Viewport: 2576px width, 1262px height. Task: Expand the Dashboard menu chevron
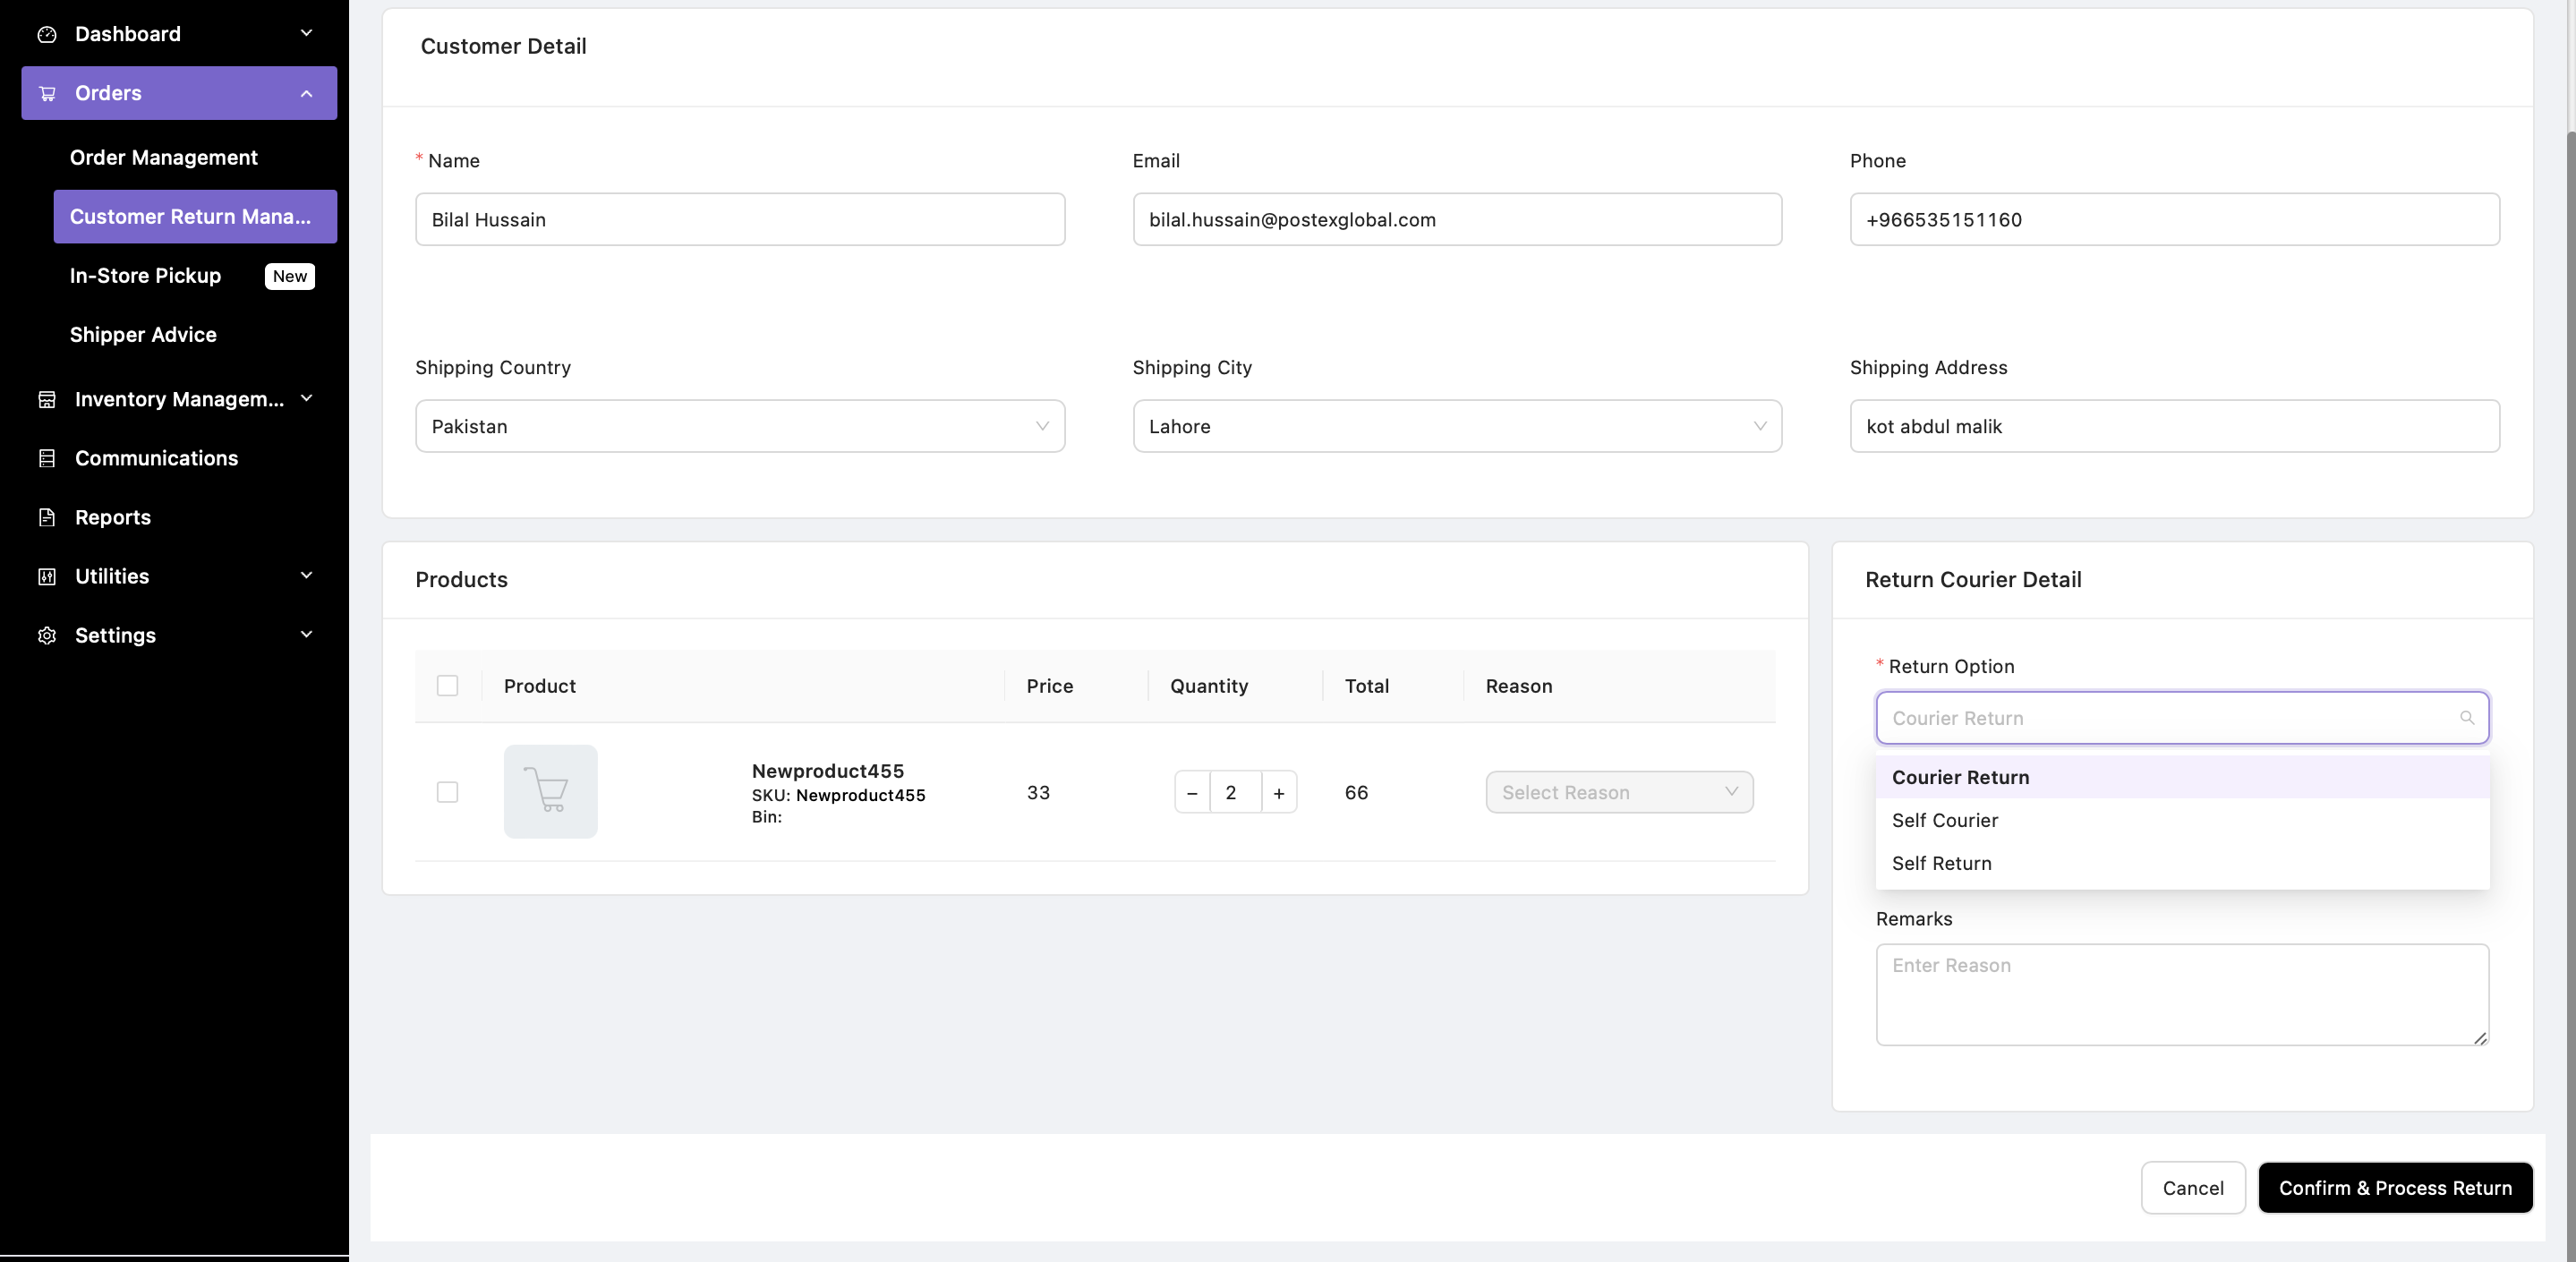point(306,33)
